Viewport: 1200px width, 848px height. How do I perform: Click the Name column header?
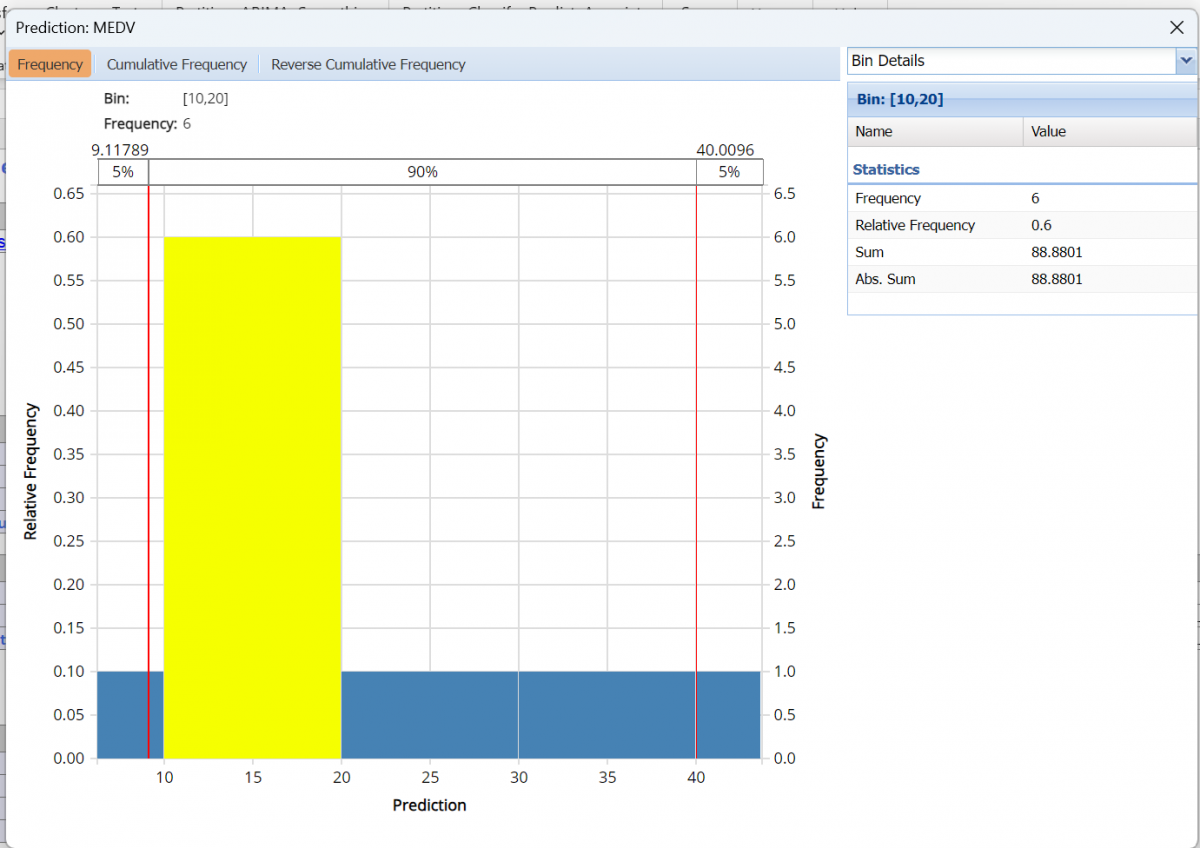click(935, 131)
